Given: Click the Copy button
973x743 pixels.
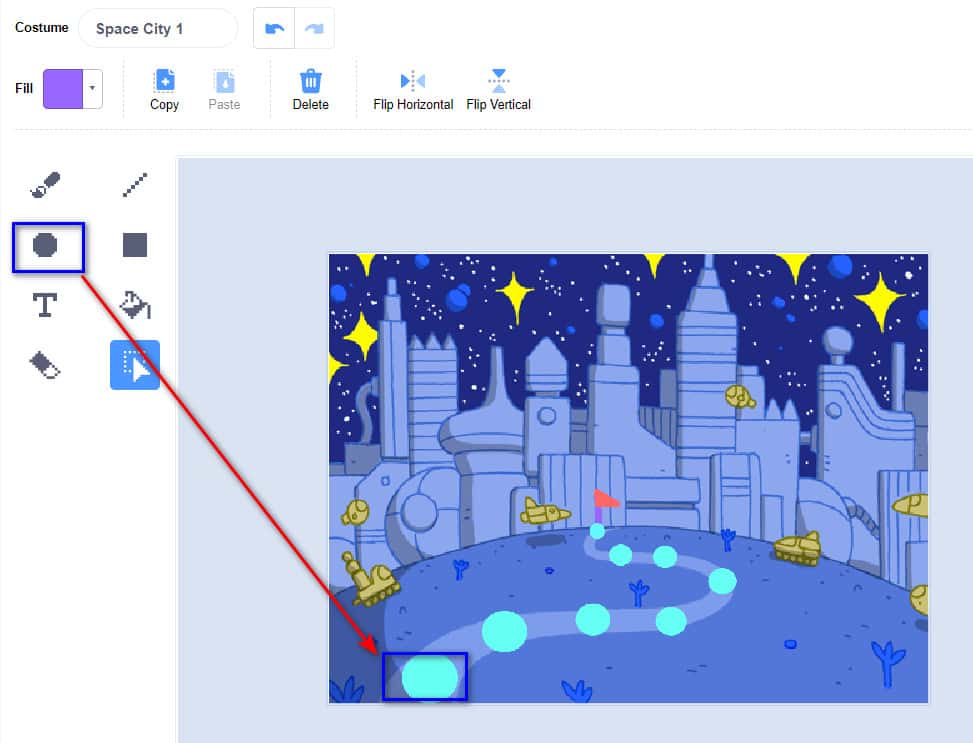Looking at the screenshot, I should pos(164,90).
